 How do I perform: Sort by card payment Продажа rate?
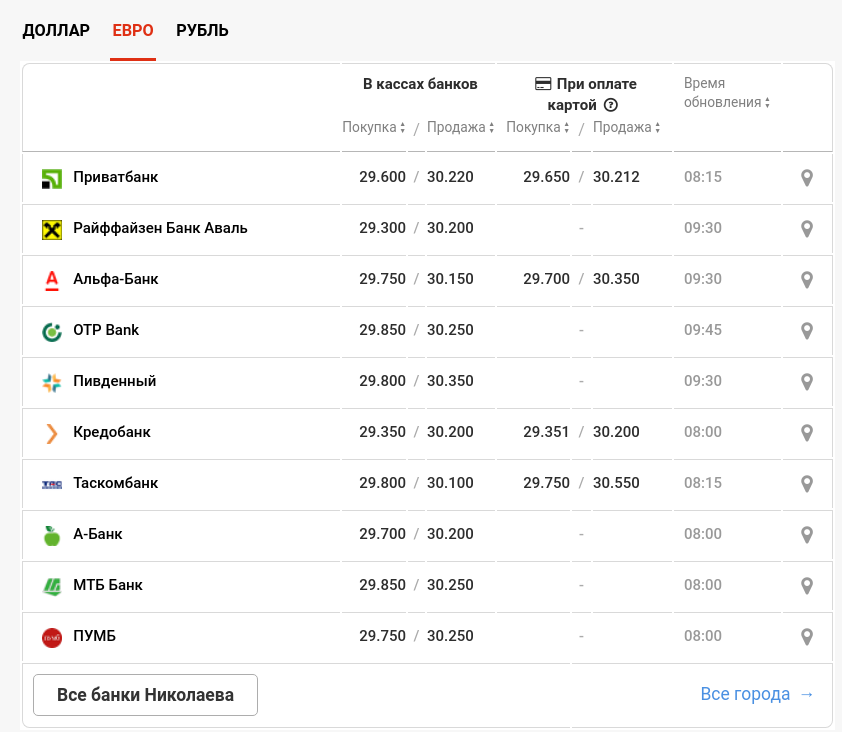(626, 128)
